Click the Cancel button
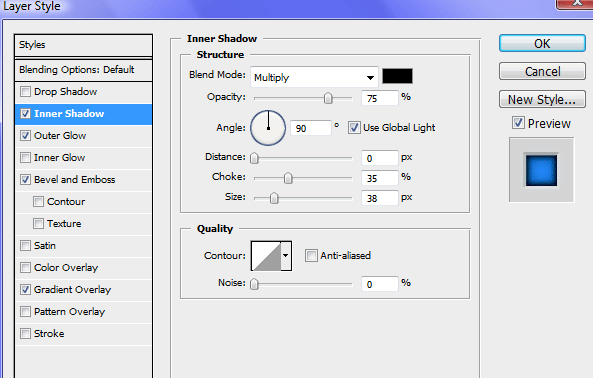 click(542, 71)
